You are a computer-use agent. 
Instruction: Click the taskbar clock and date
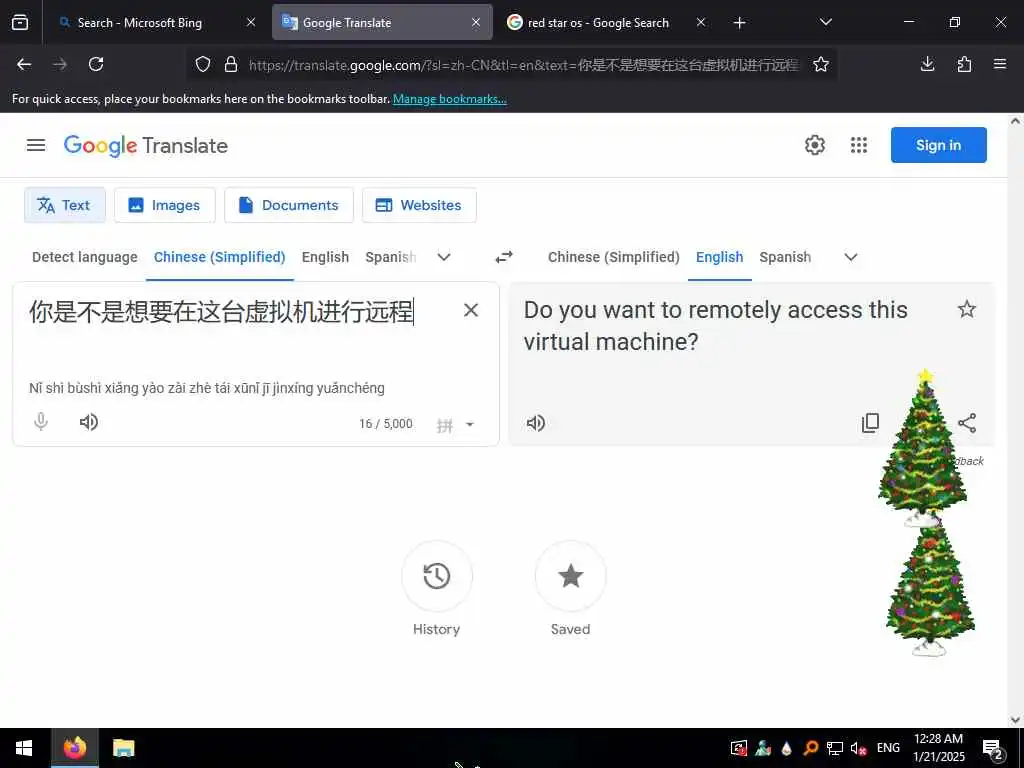click(938, 748)
